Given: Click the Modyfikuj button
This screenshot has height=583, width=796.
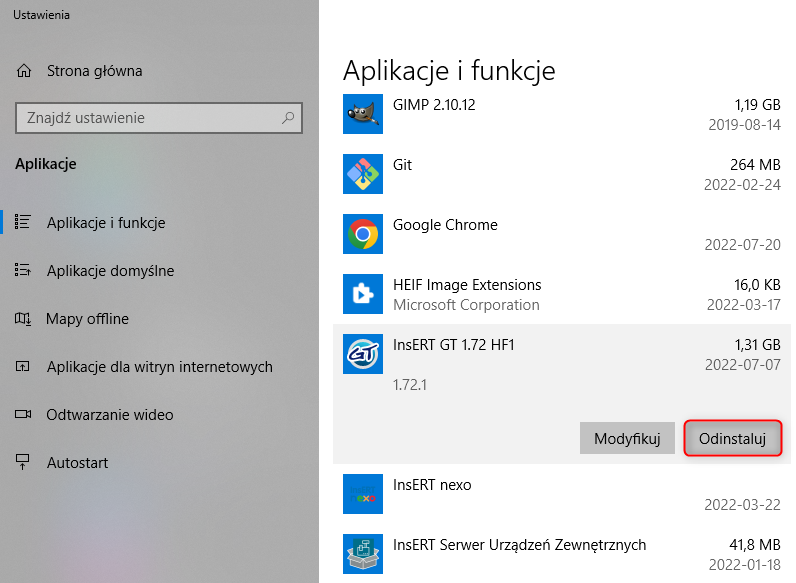Looking at the screenshot, I should click(x=627, y=438).
